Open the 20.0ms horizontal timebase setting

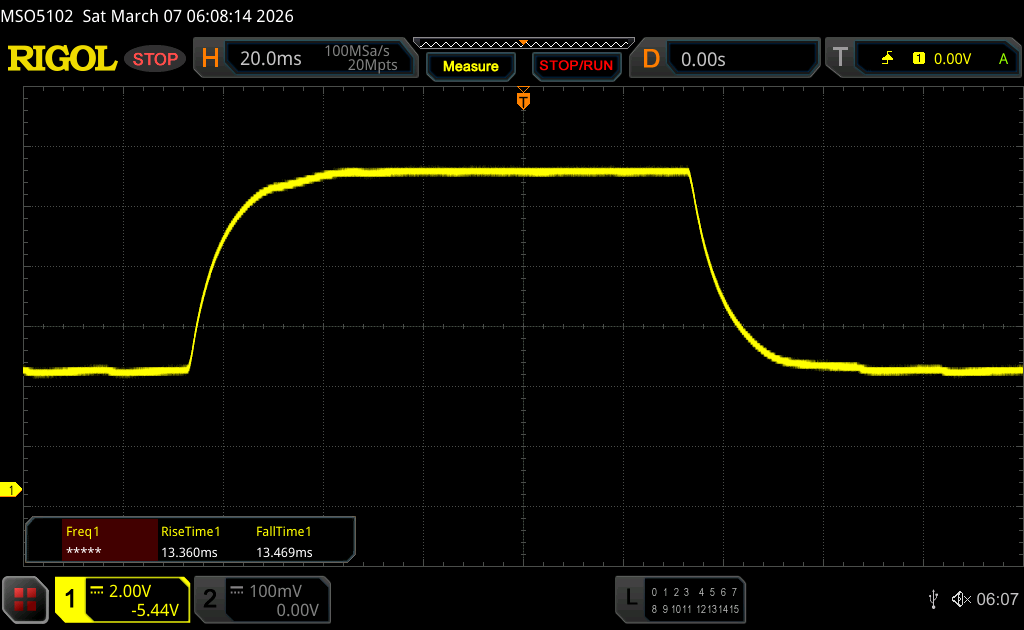pos(271,59)
